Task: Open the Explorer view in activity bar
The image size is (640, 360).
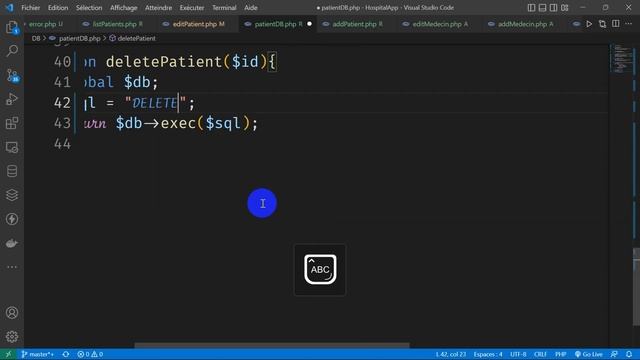Action: pos(12,28)
